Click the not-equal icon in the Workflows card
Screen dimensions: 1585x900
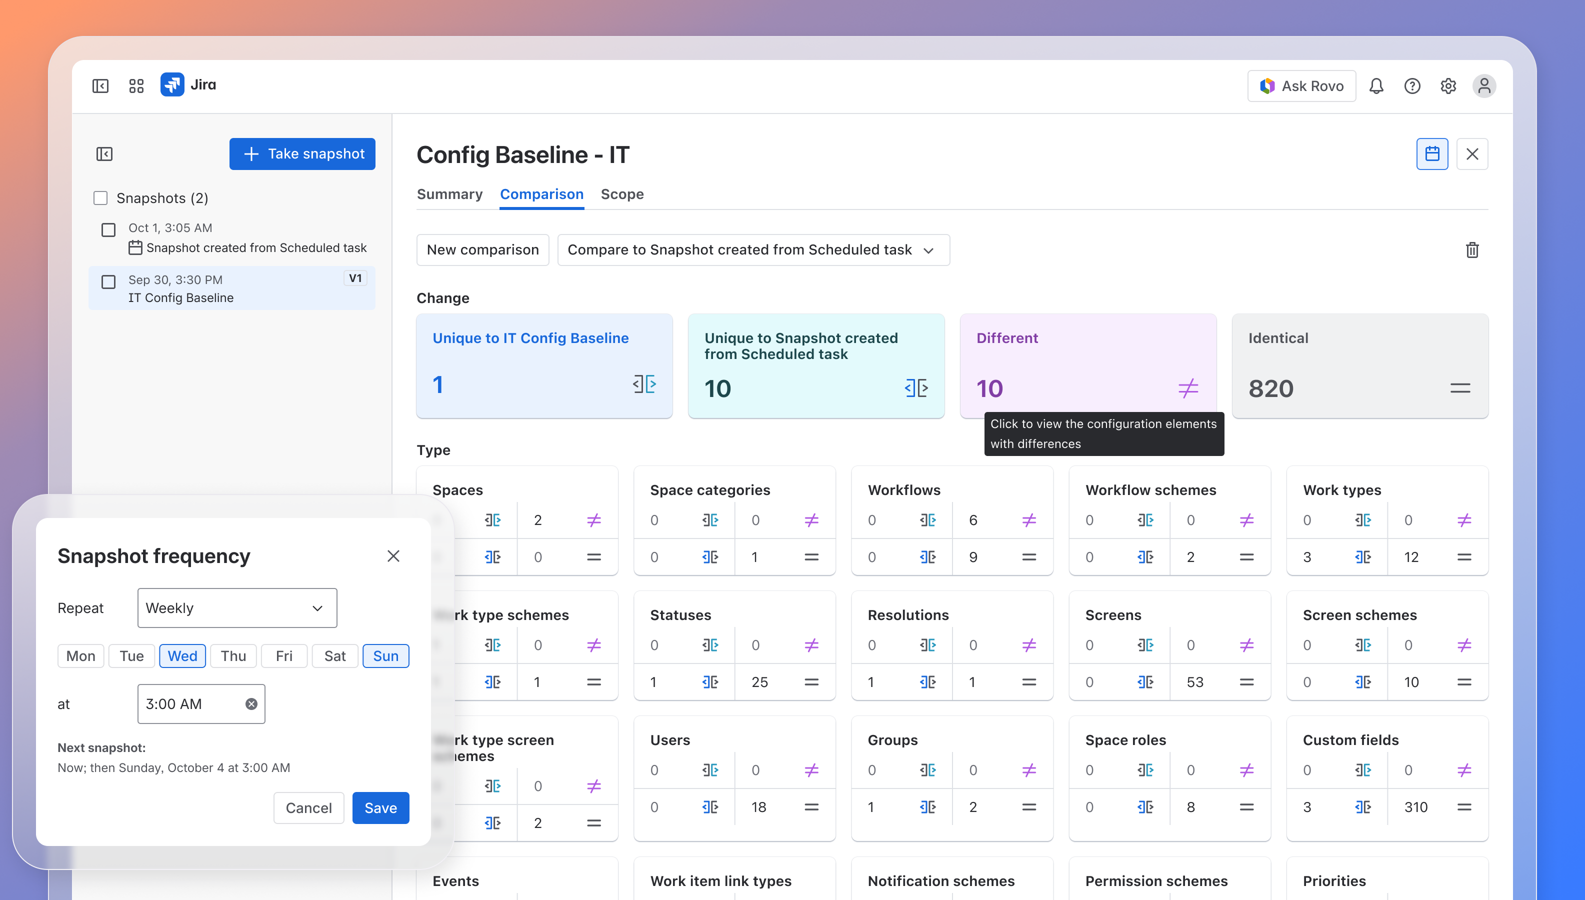(x=1029, y=520)
